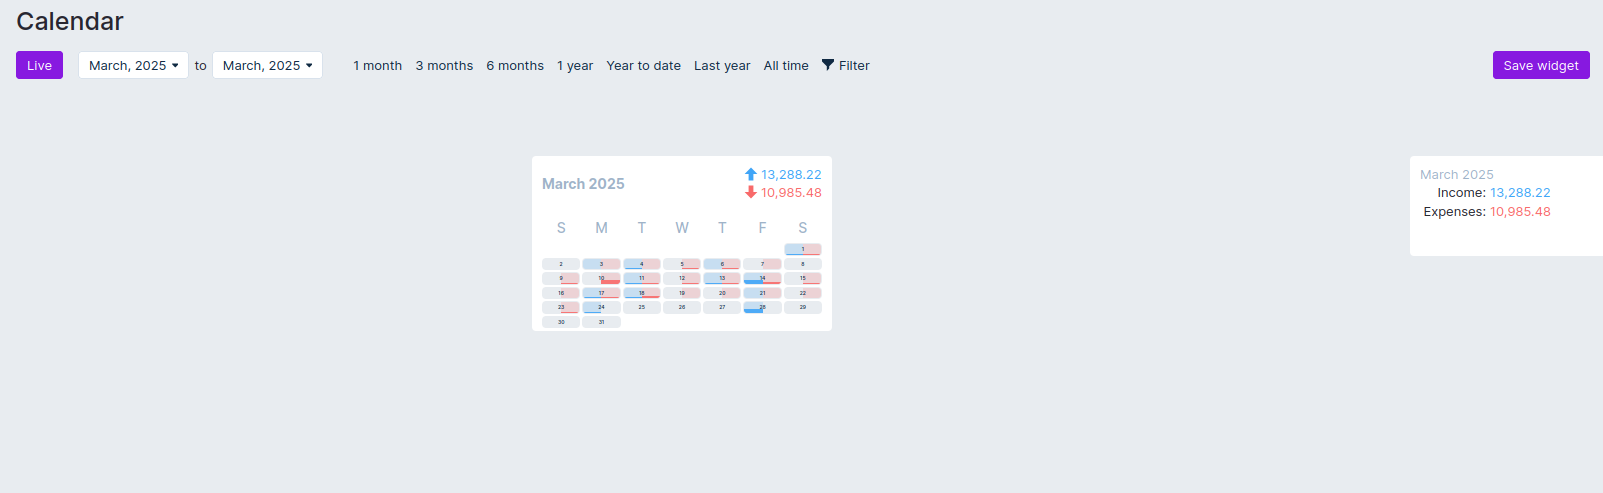Select day 1 in the calendar
The height and width of the screenshot is (493, 1603).
(x=802, y=249)
